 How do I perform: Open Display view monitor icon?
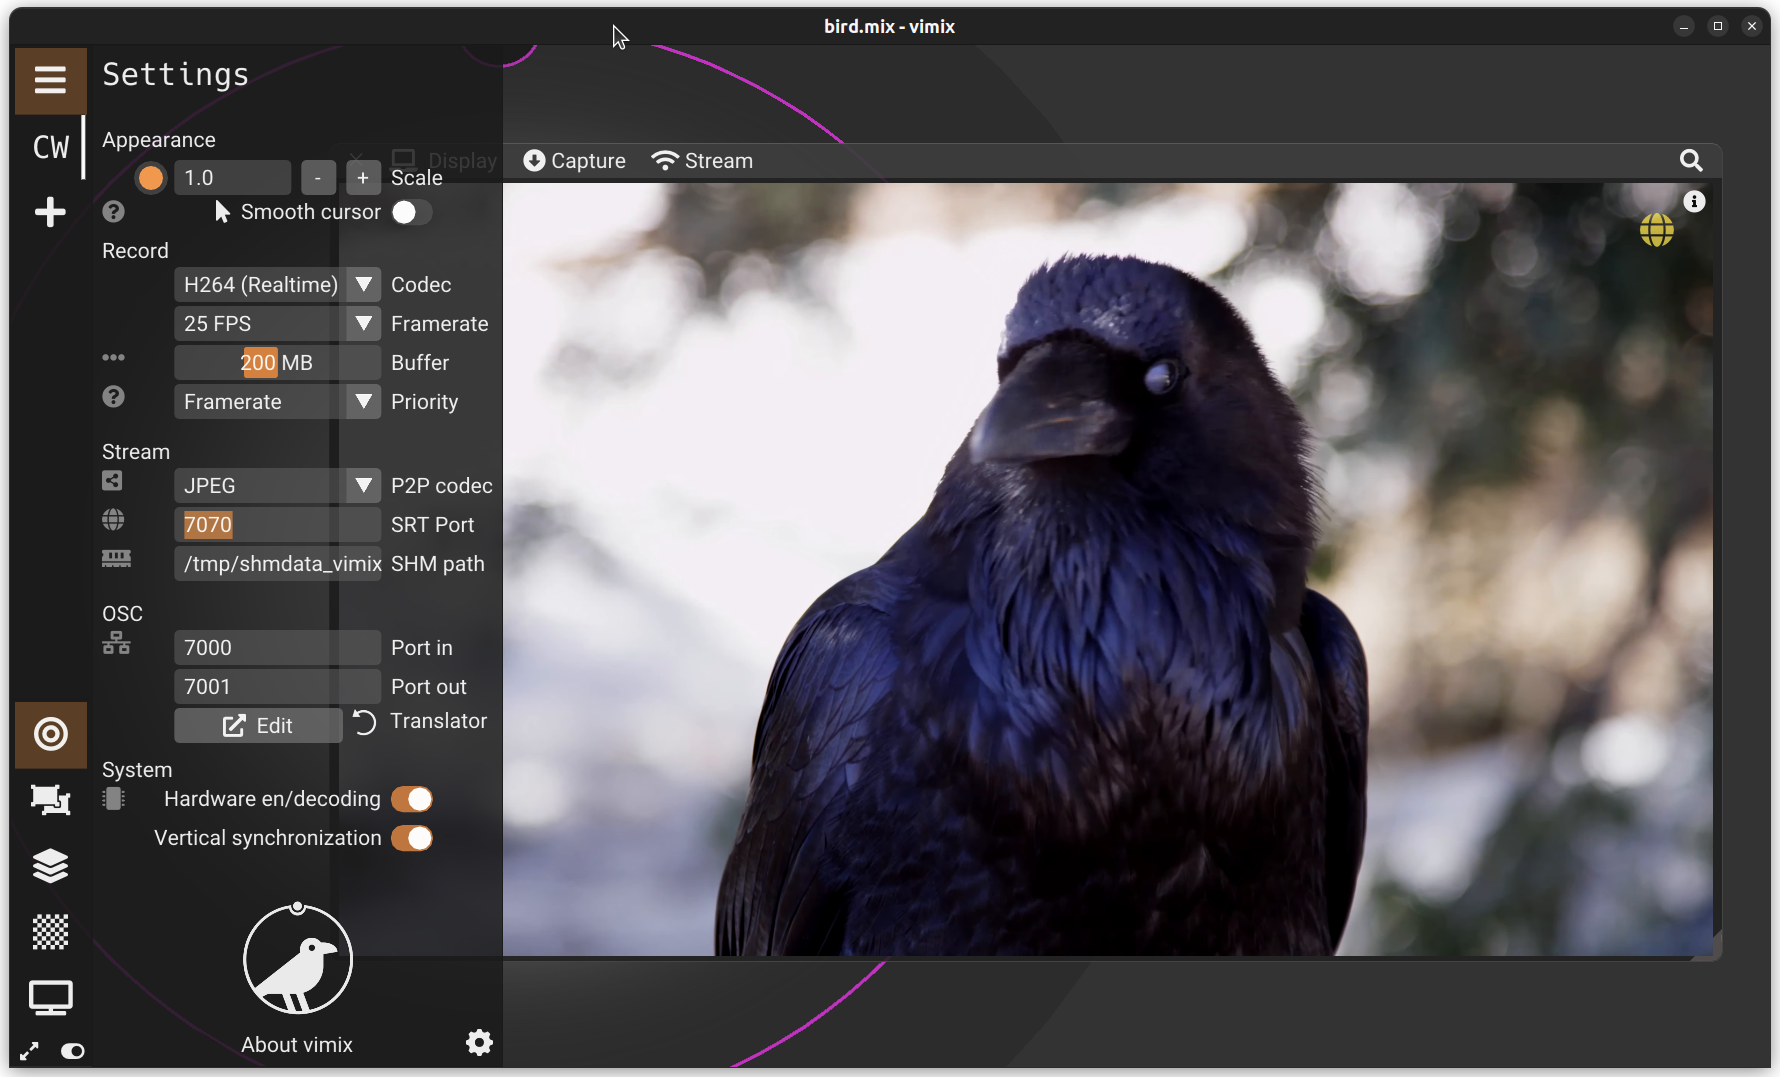[50, 998]
